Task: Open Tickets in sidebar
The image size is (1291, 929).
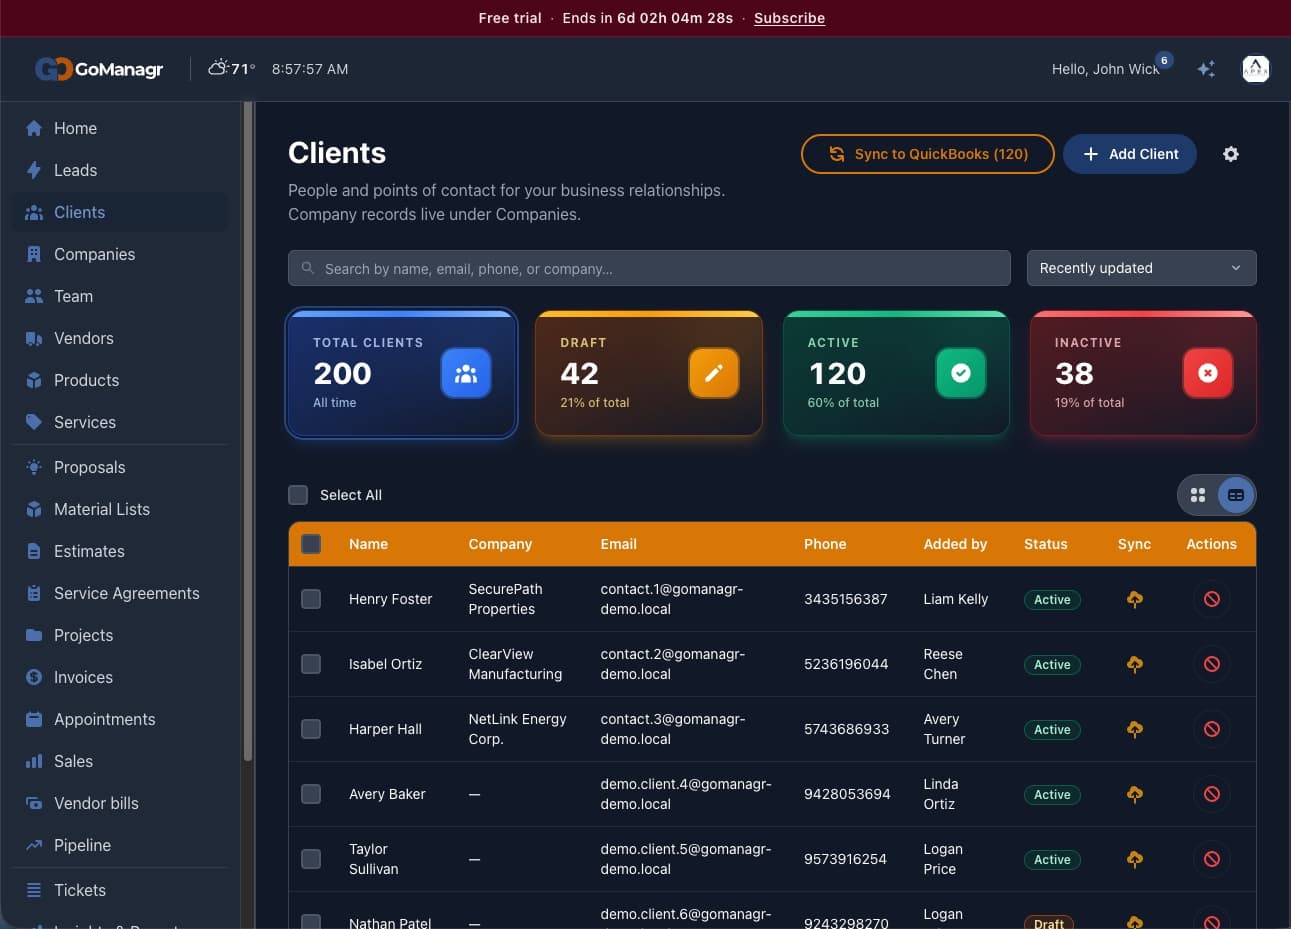Action: 120,890
